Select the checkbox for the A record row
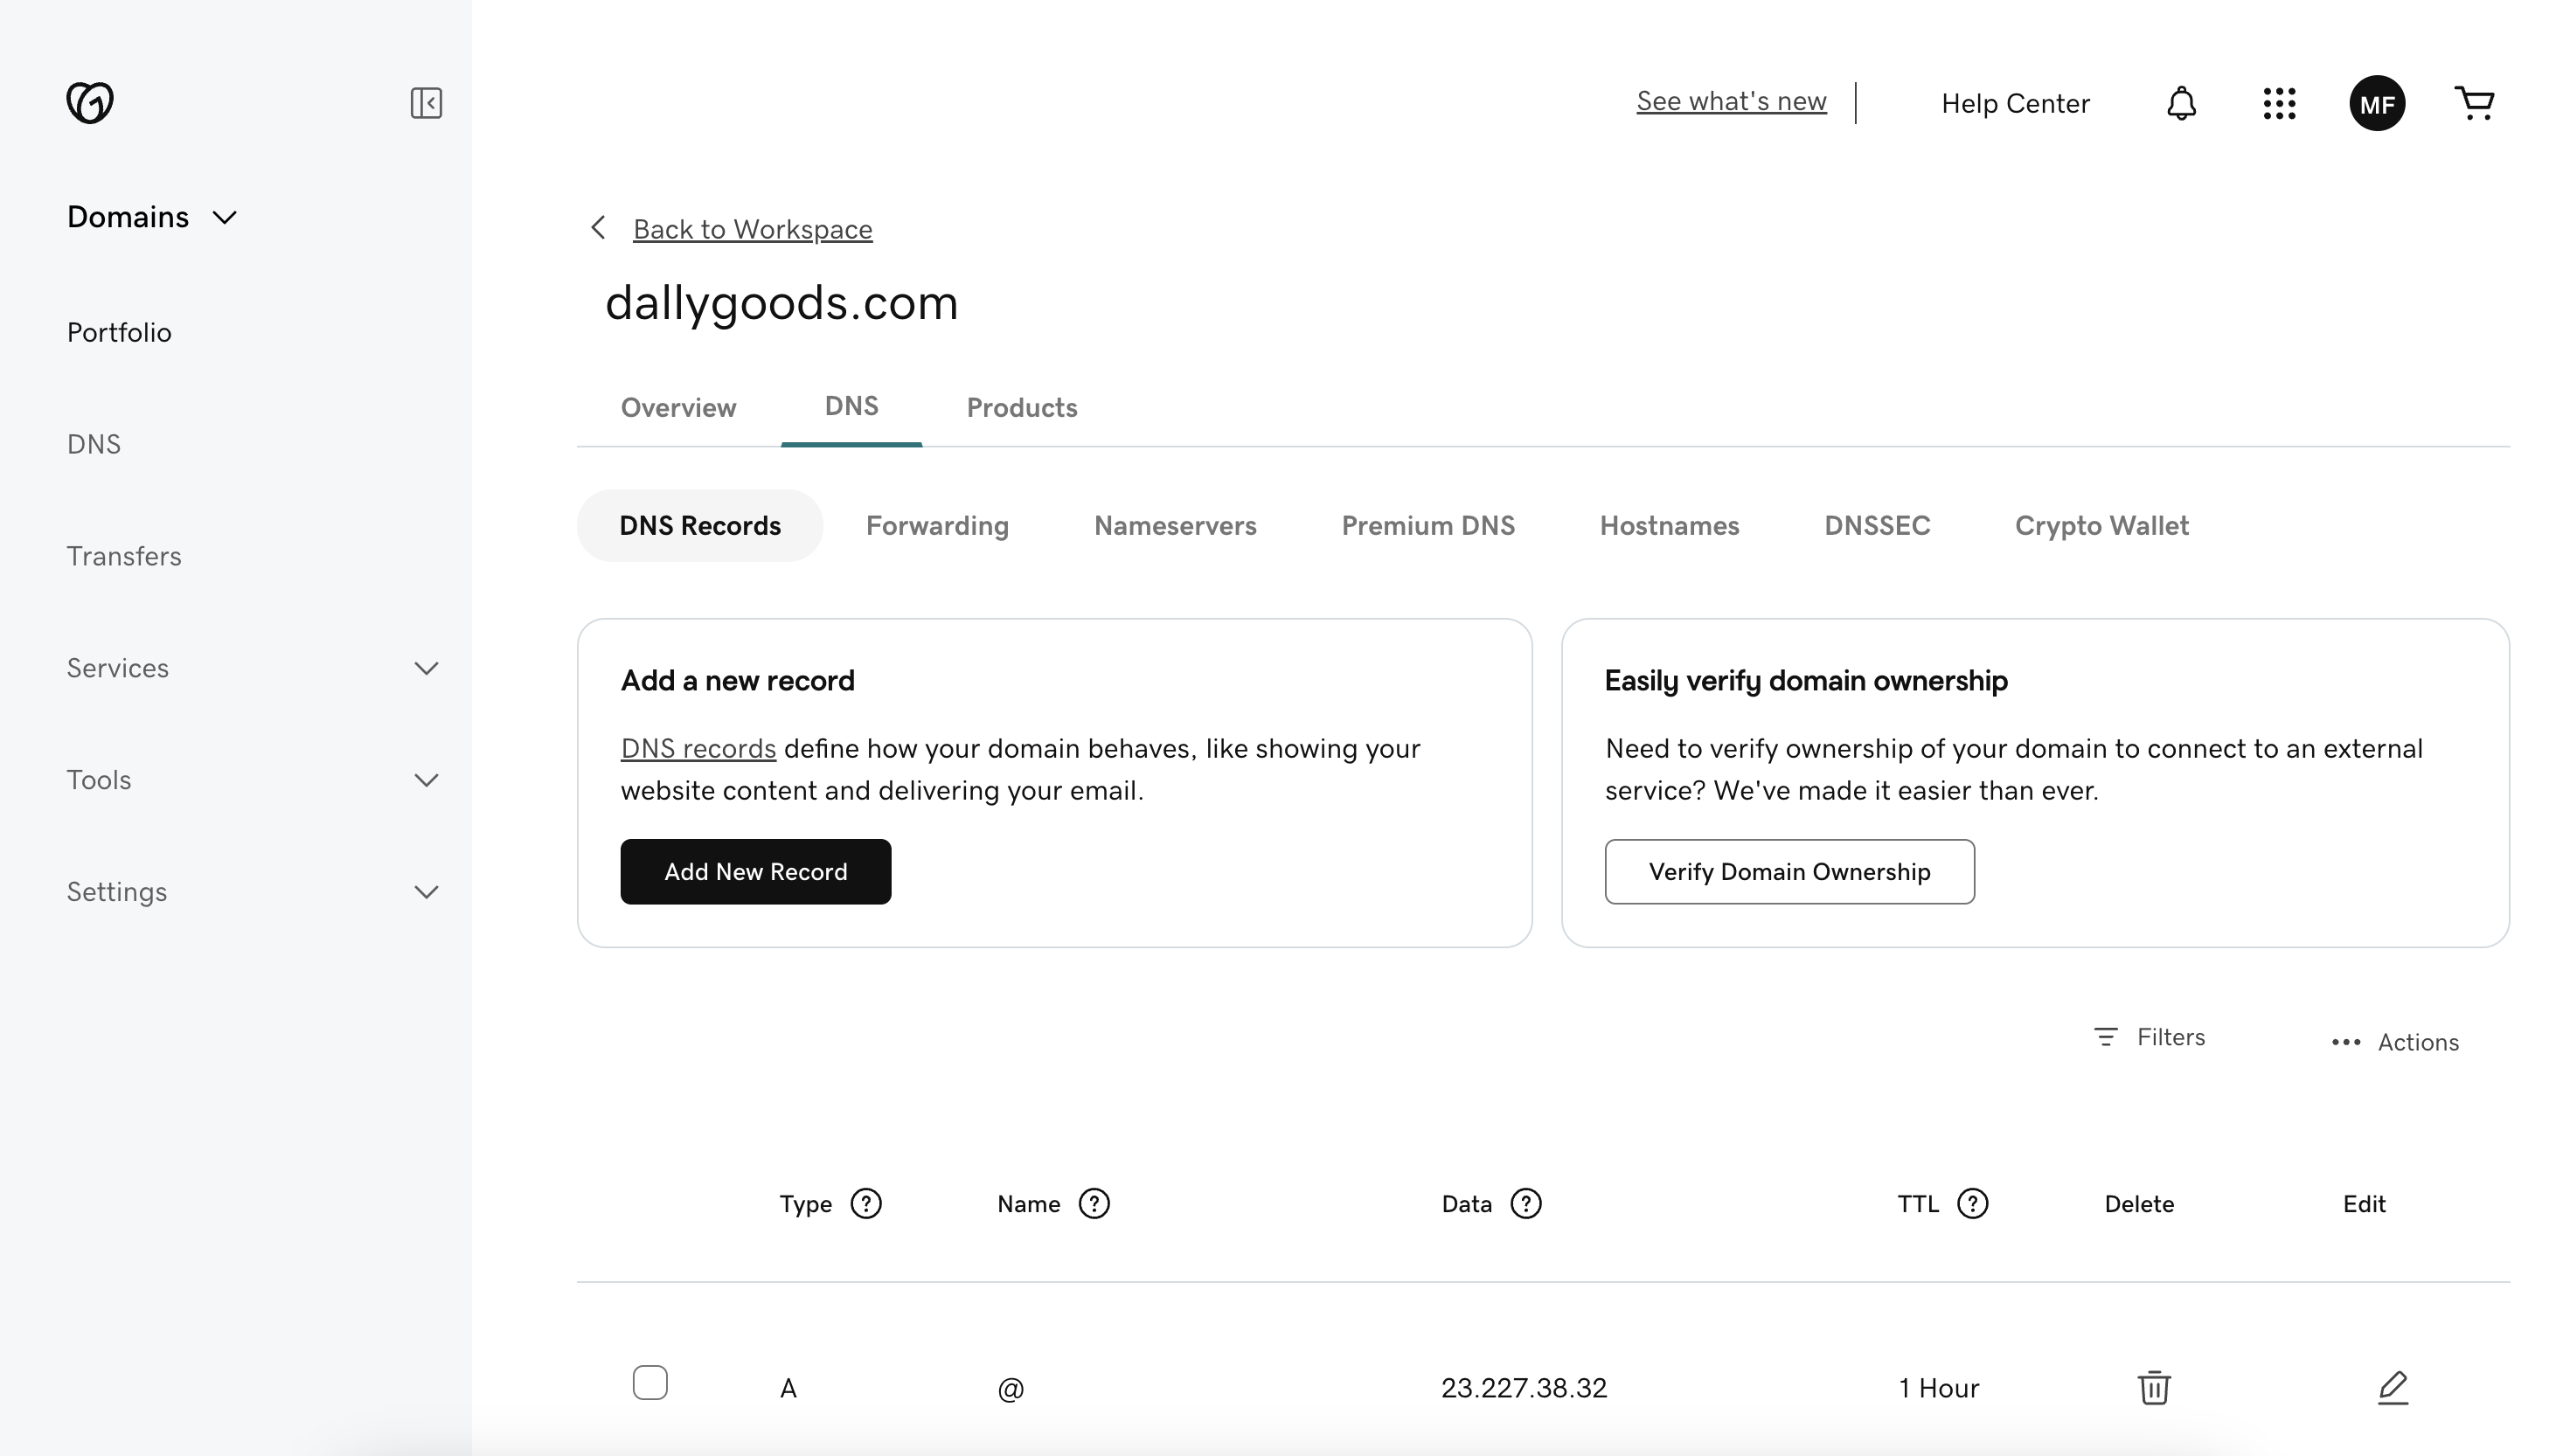The height and width of the screenshot is (1456, 2570). click(651, 1382)
